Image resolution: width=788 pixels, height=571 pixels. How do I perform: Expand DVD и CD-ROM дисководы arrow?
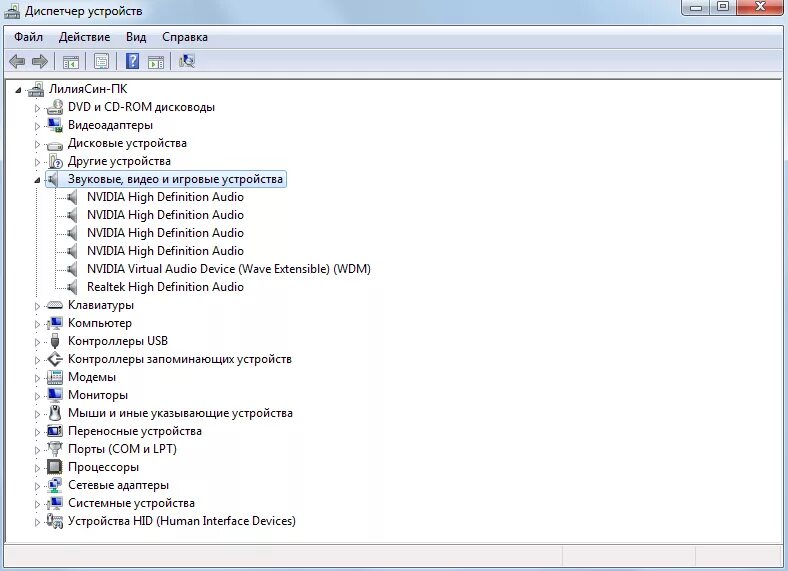coord(37,108)
